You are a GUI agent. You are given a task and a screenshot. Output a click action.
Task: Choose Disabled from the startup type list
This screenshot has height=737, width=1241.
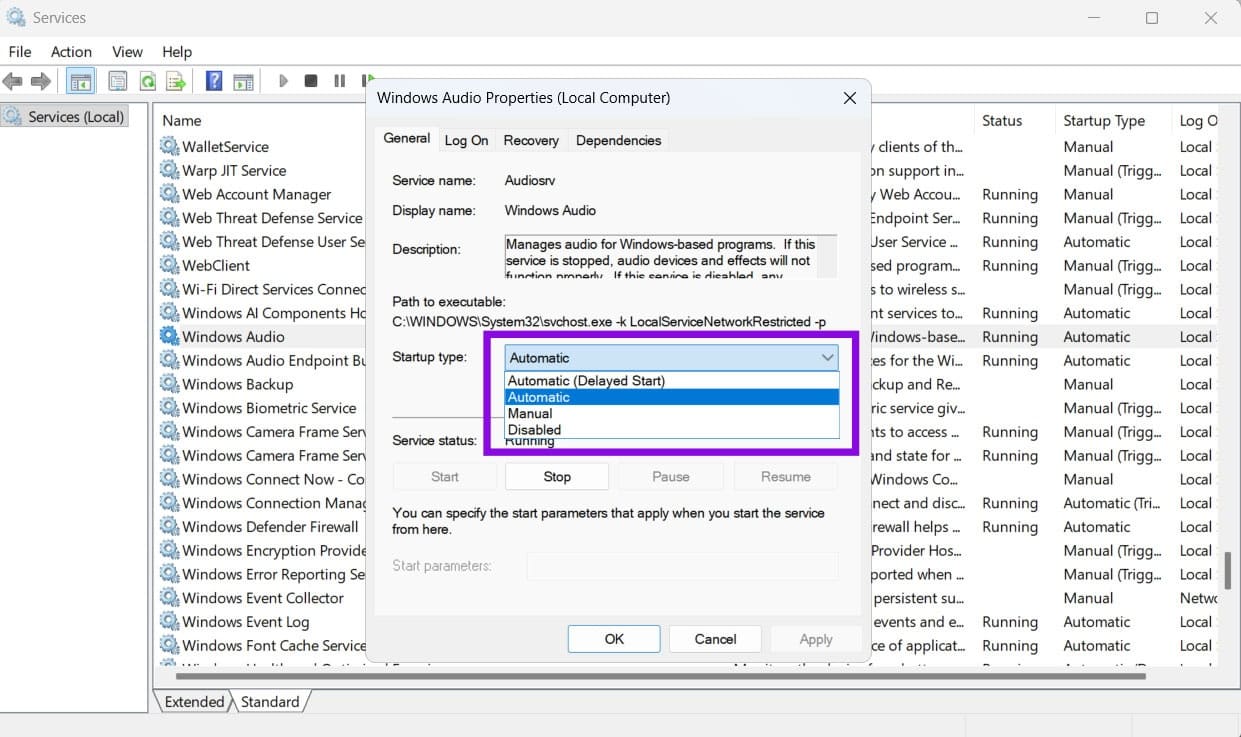pyautogui.click(x=671, y=430)
